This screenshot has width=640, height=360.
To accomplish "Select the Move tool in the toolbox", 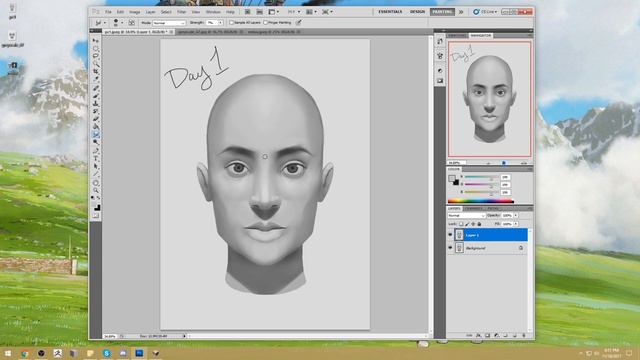I will coord(96,40).
